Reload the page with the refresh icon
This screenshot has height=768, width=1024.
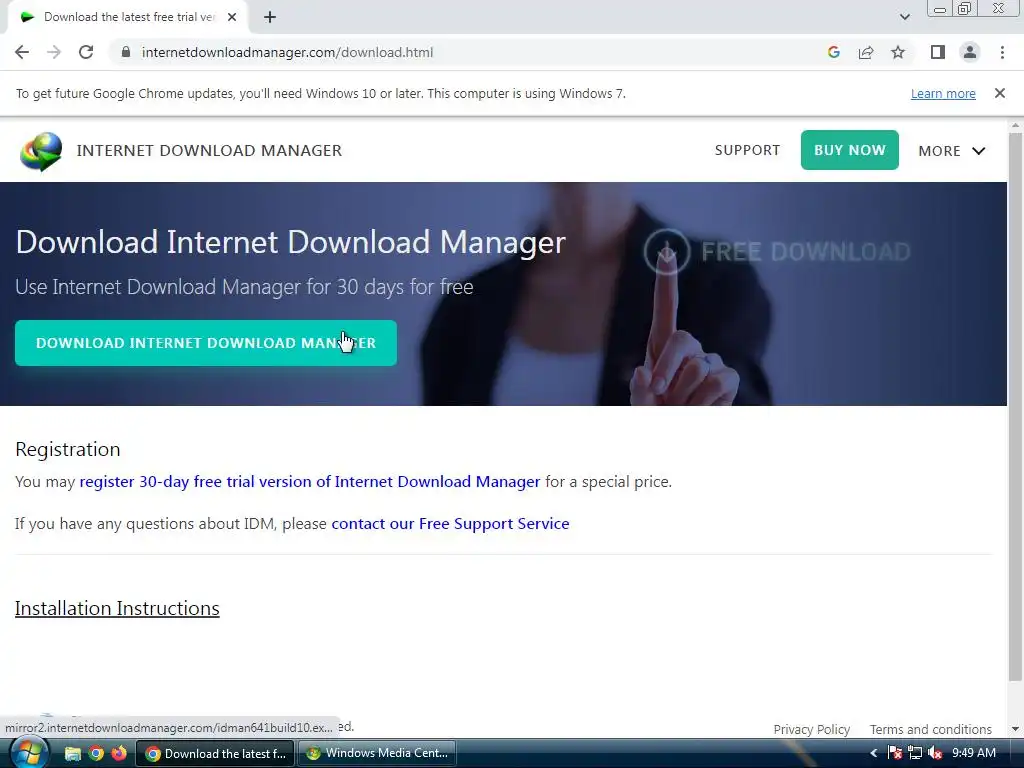click(86, 52)
